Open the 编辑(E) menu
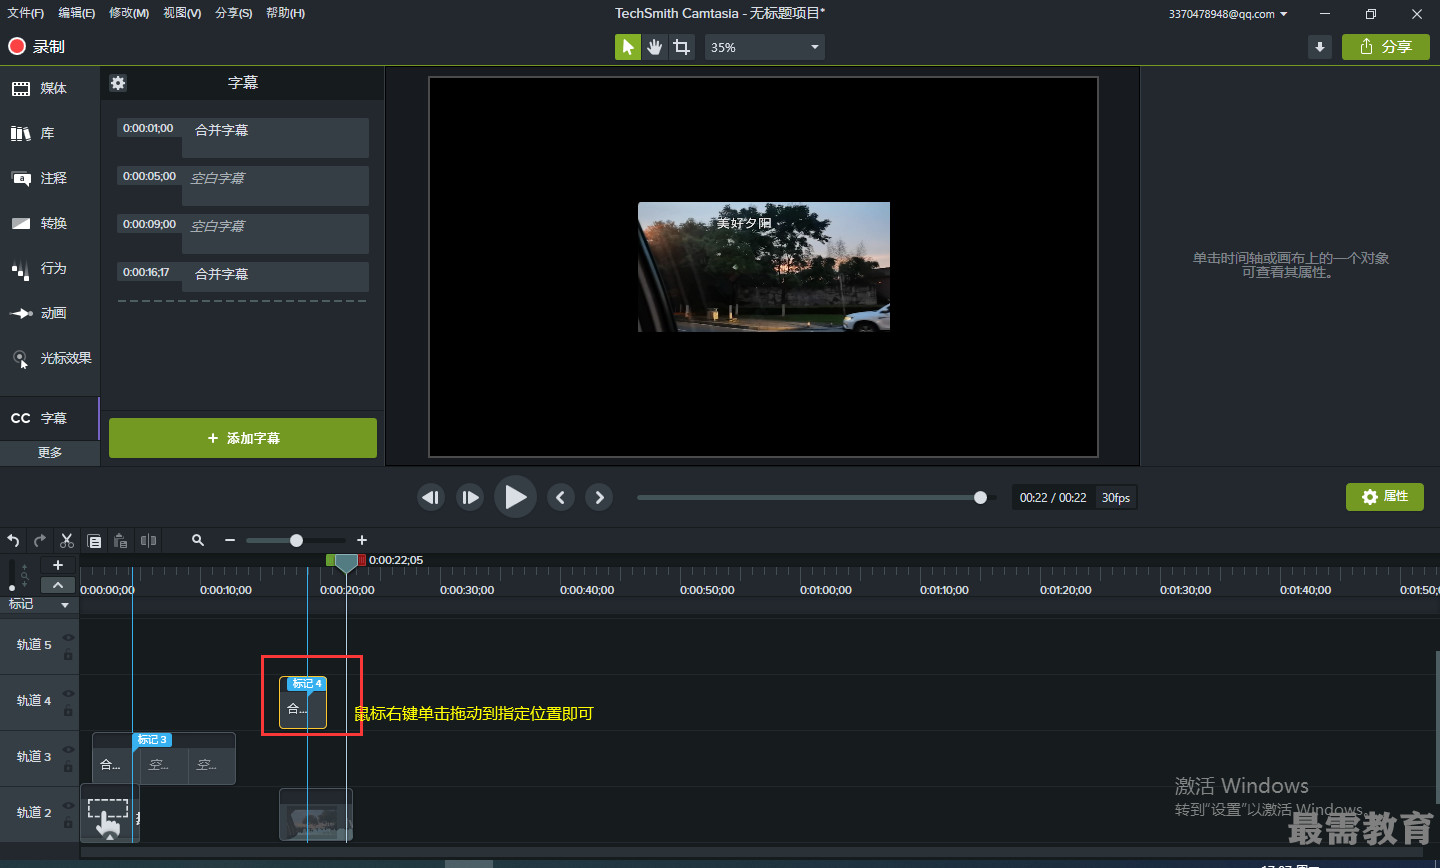Image resolution: width=1440 pixels, height=868 pixels. 77,13
